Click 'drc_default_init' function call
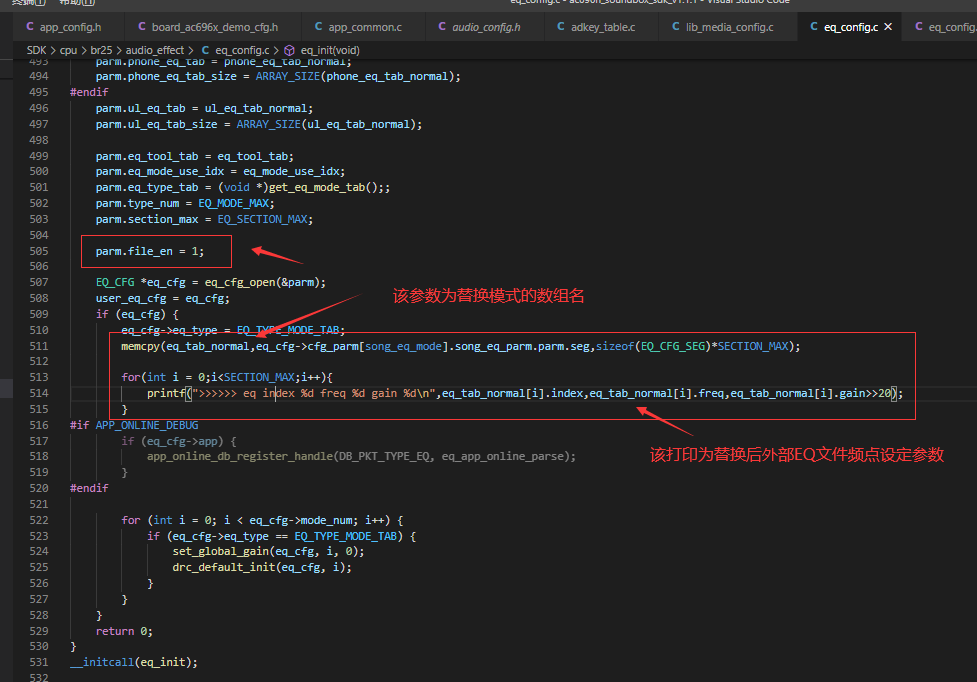Screen dimensions: 977x682 (x=224, y=567)
